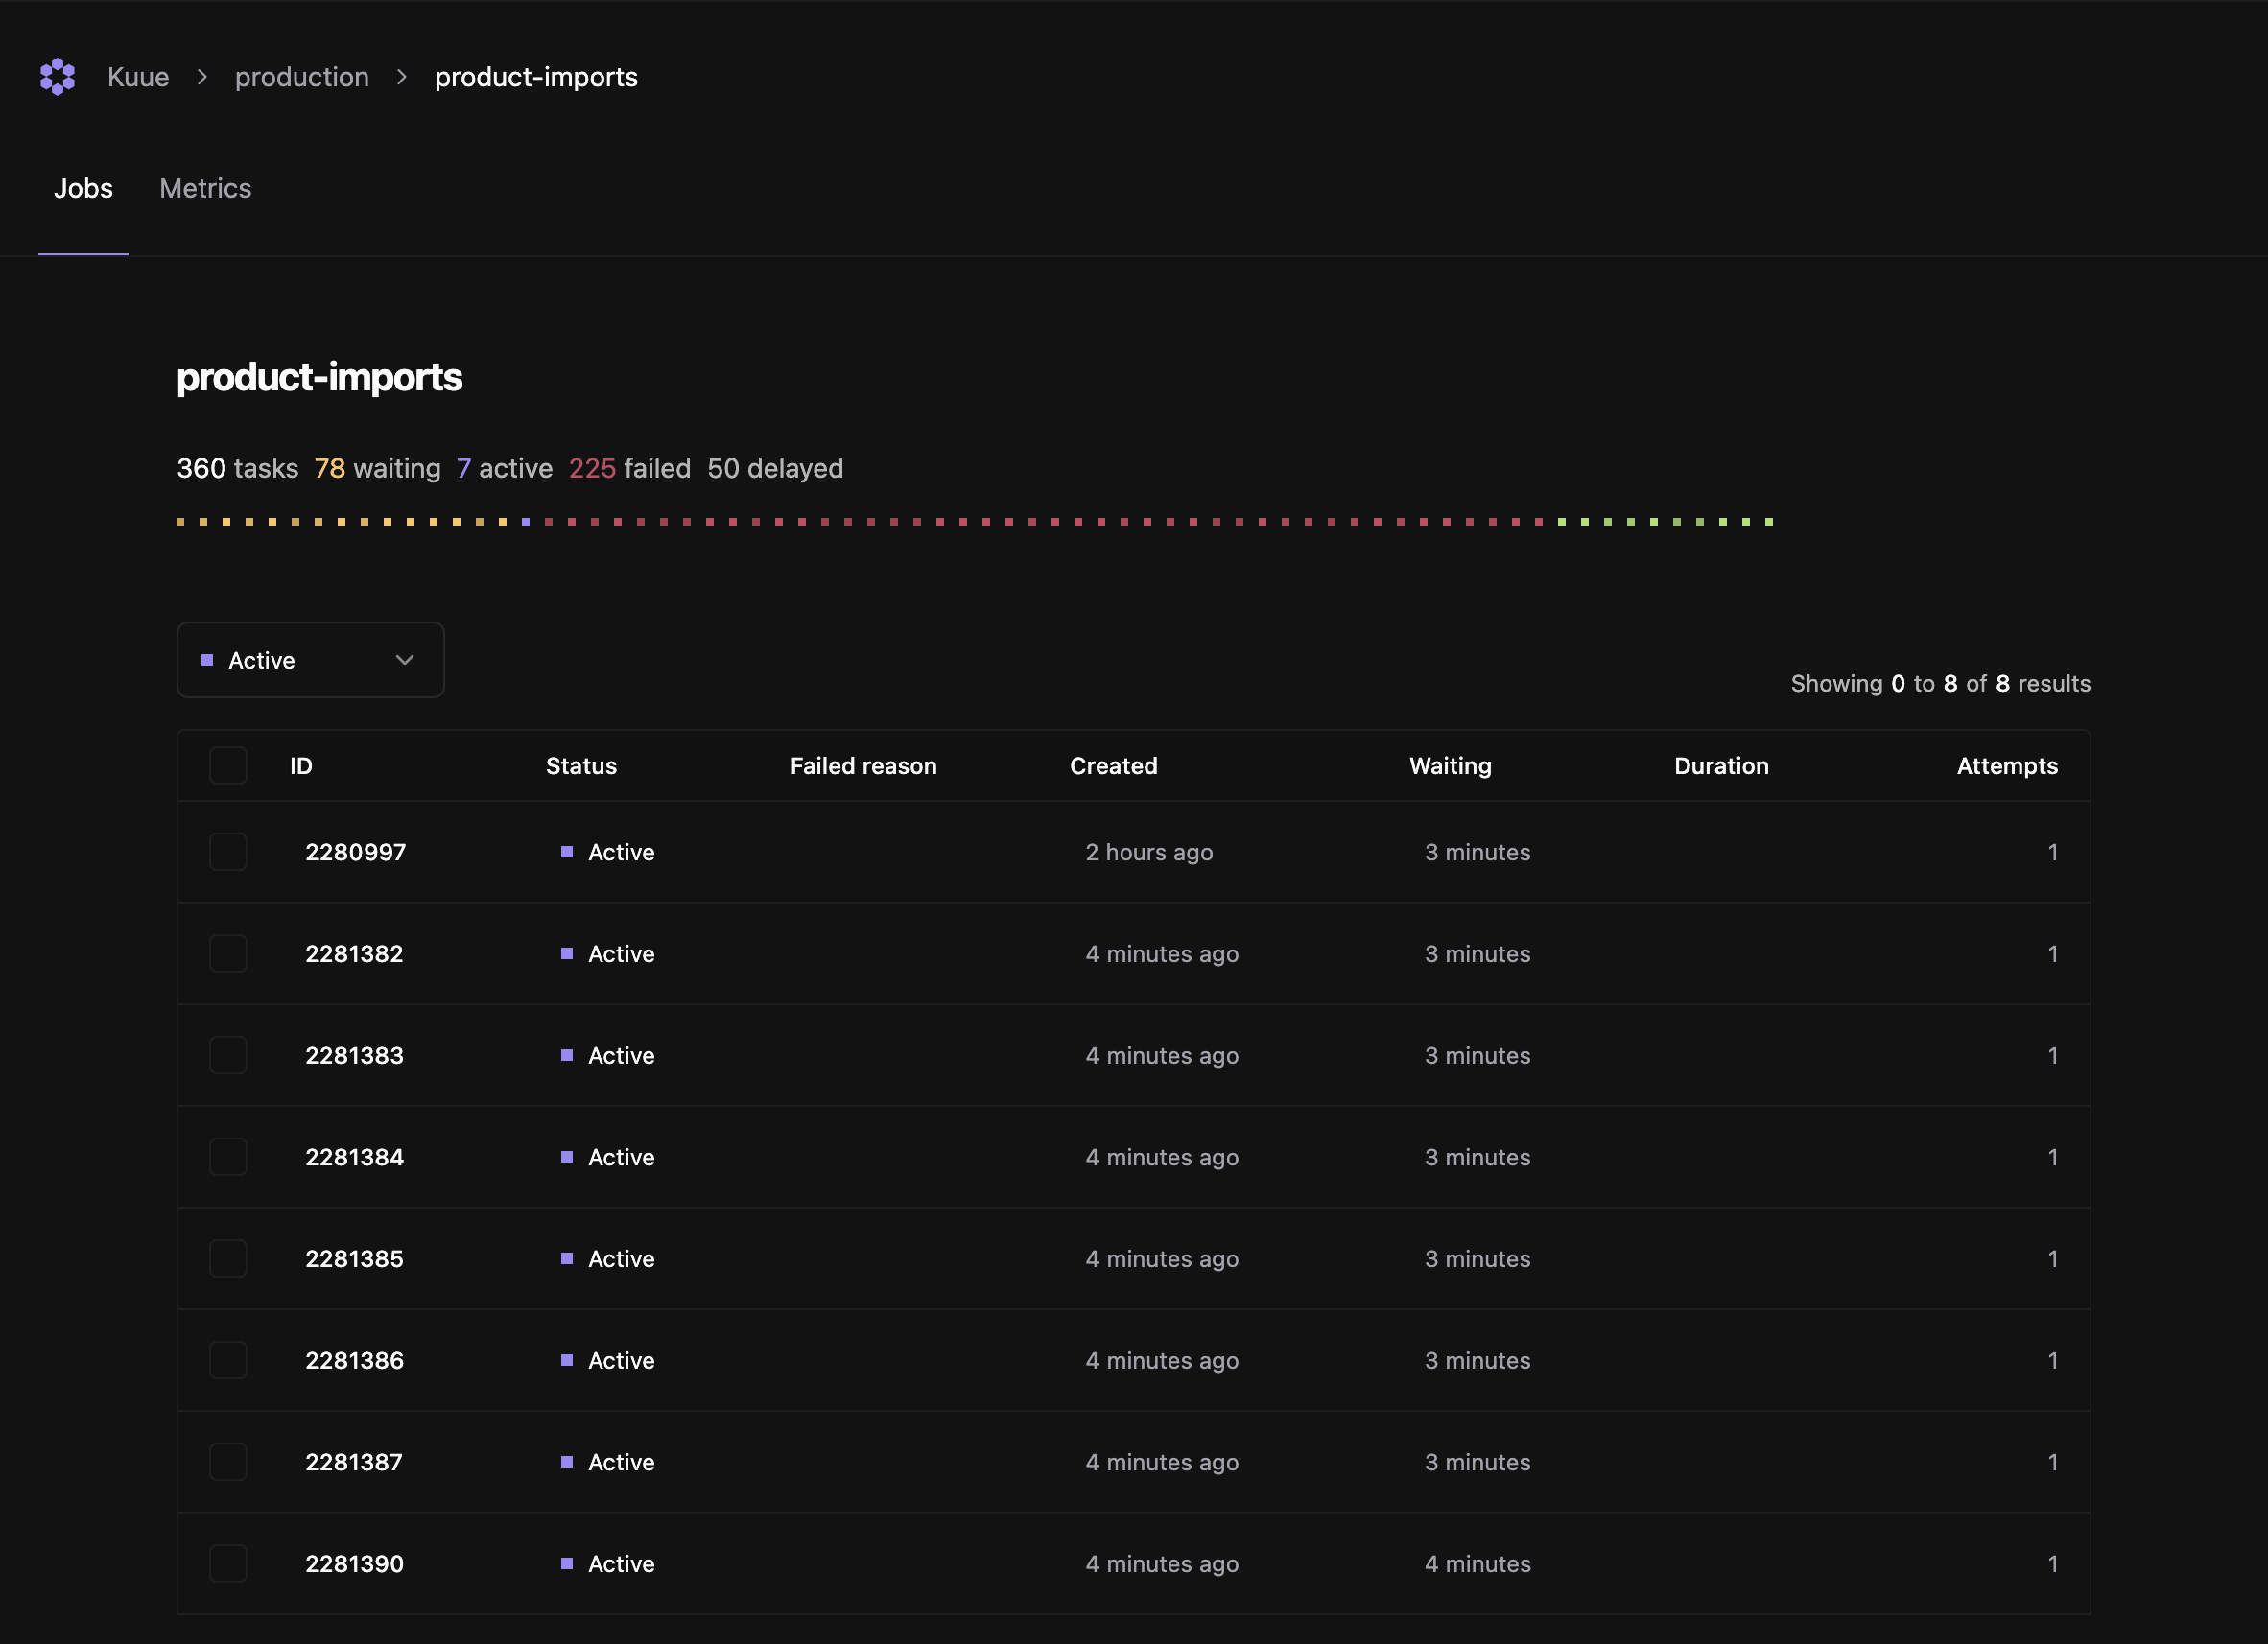Screen dimensions: 2268x1644
Task: Click the Kuue breadcrumb home link
Action: click(x=137, y=76)
